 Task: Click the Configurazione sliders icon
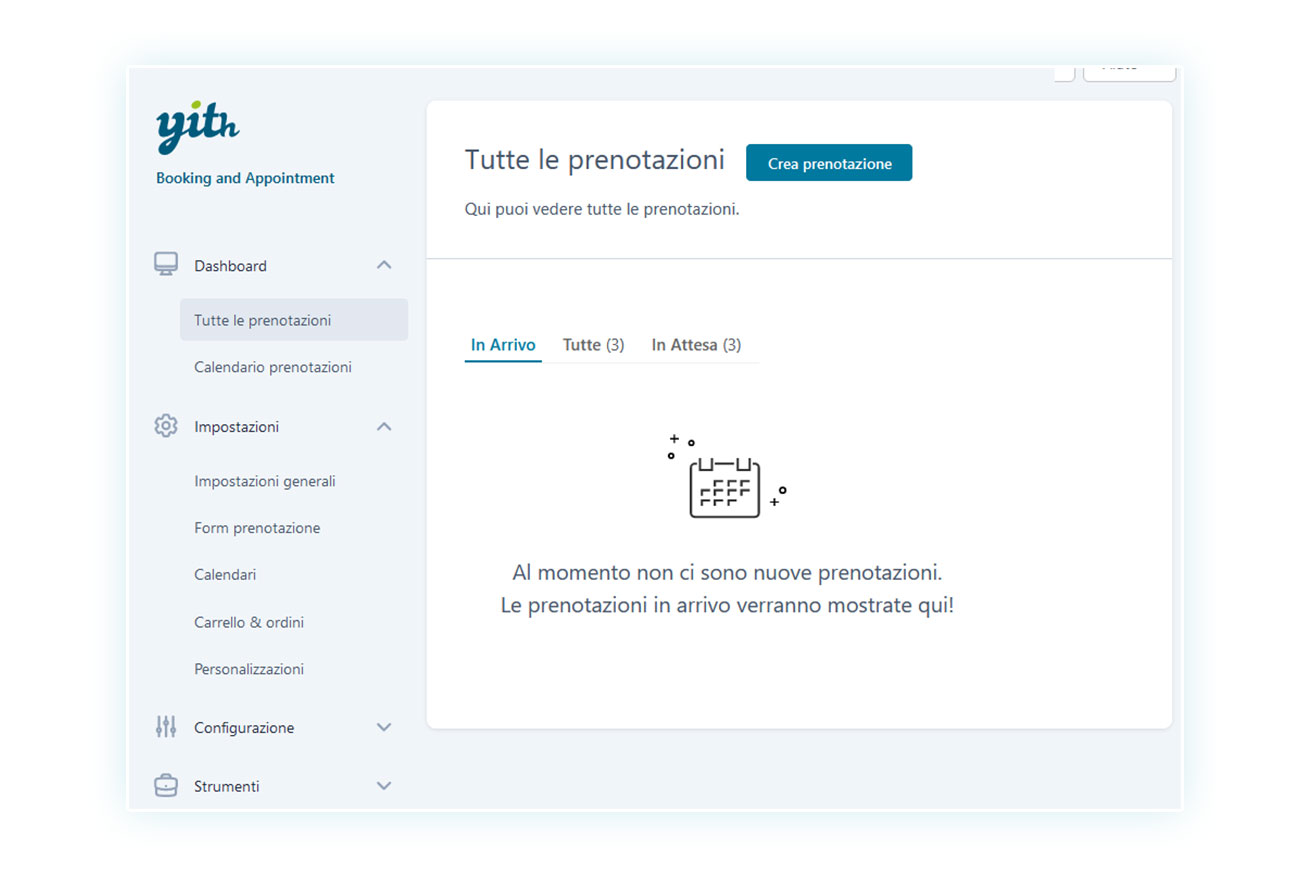click(x=166, y=727)
